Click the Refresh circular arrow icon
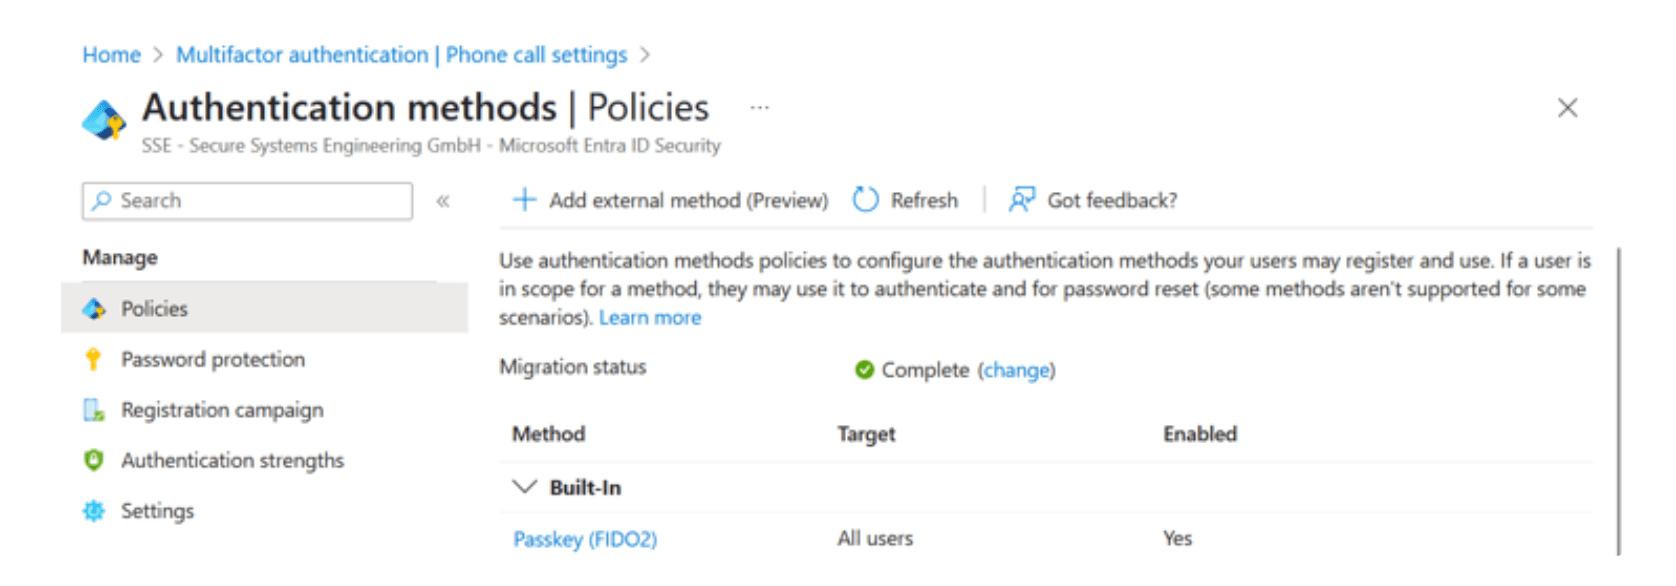 click(x=865, y=200)
